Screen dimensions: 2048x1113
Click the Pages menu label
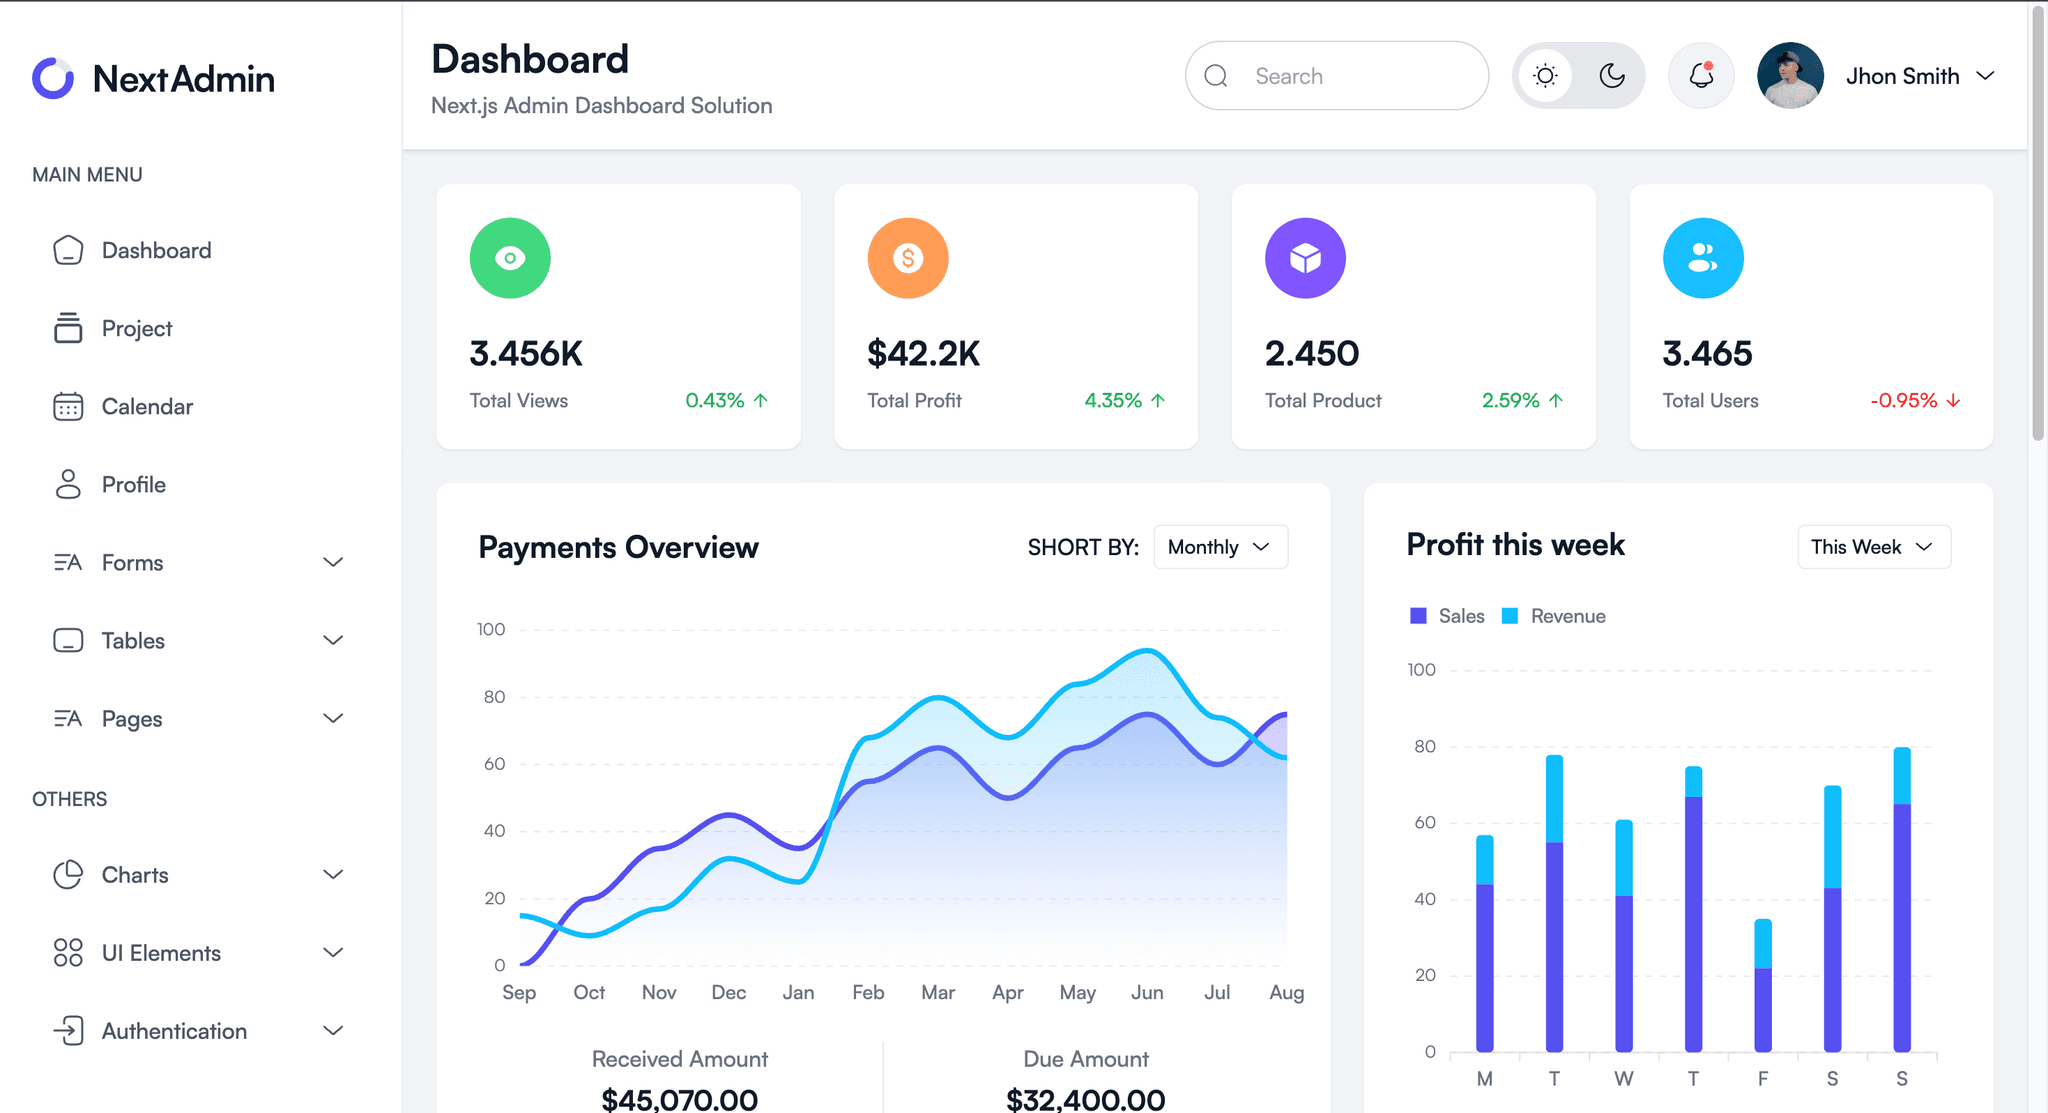[132, 719]
